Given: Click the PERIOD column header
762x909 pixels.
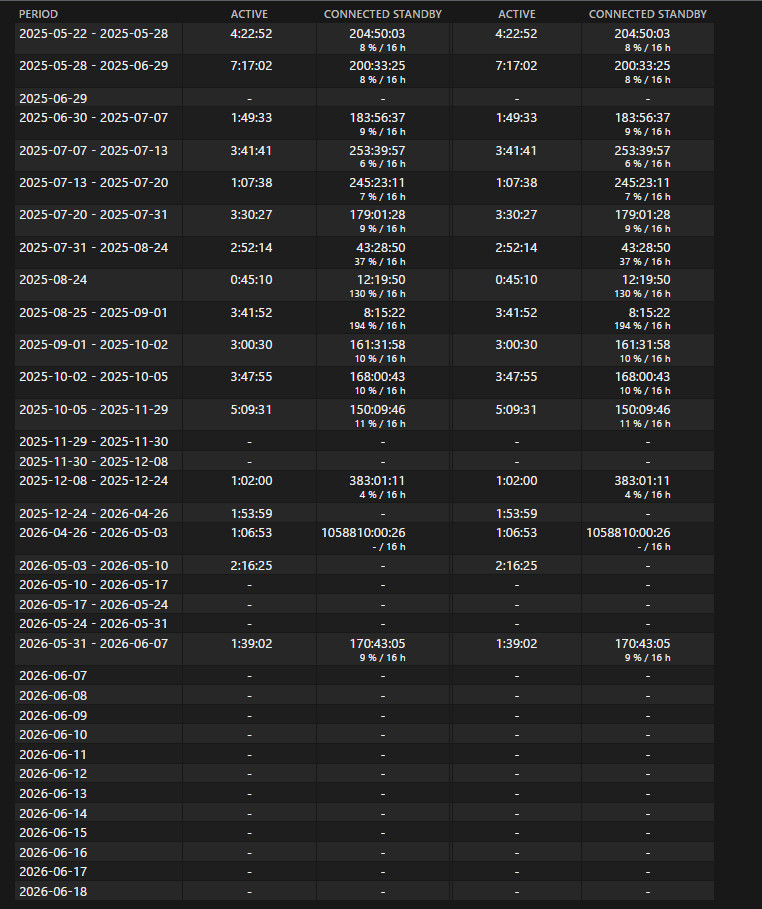Looking at the screenshot, I should coord(38,14).
